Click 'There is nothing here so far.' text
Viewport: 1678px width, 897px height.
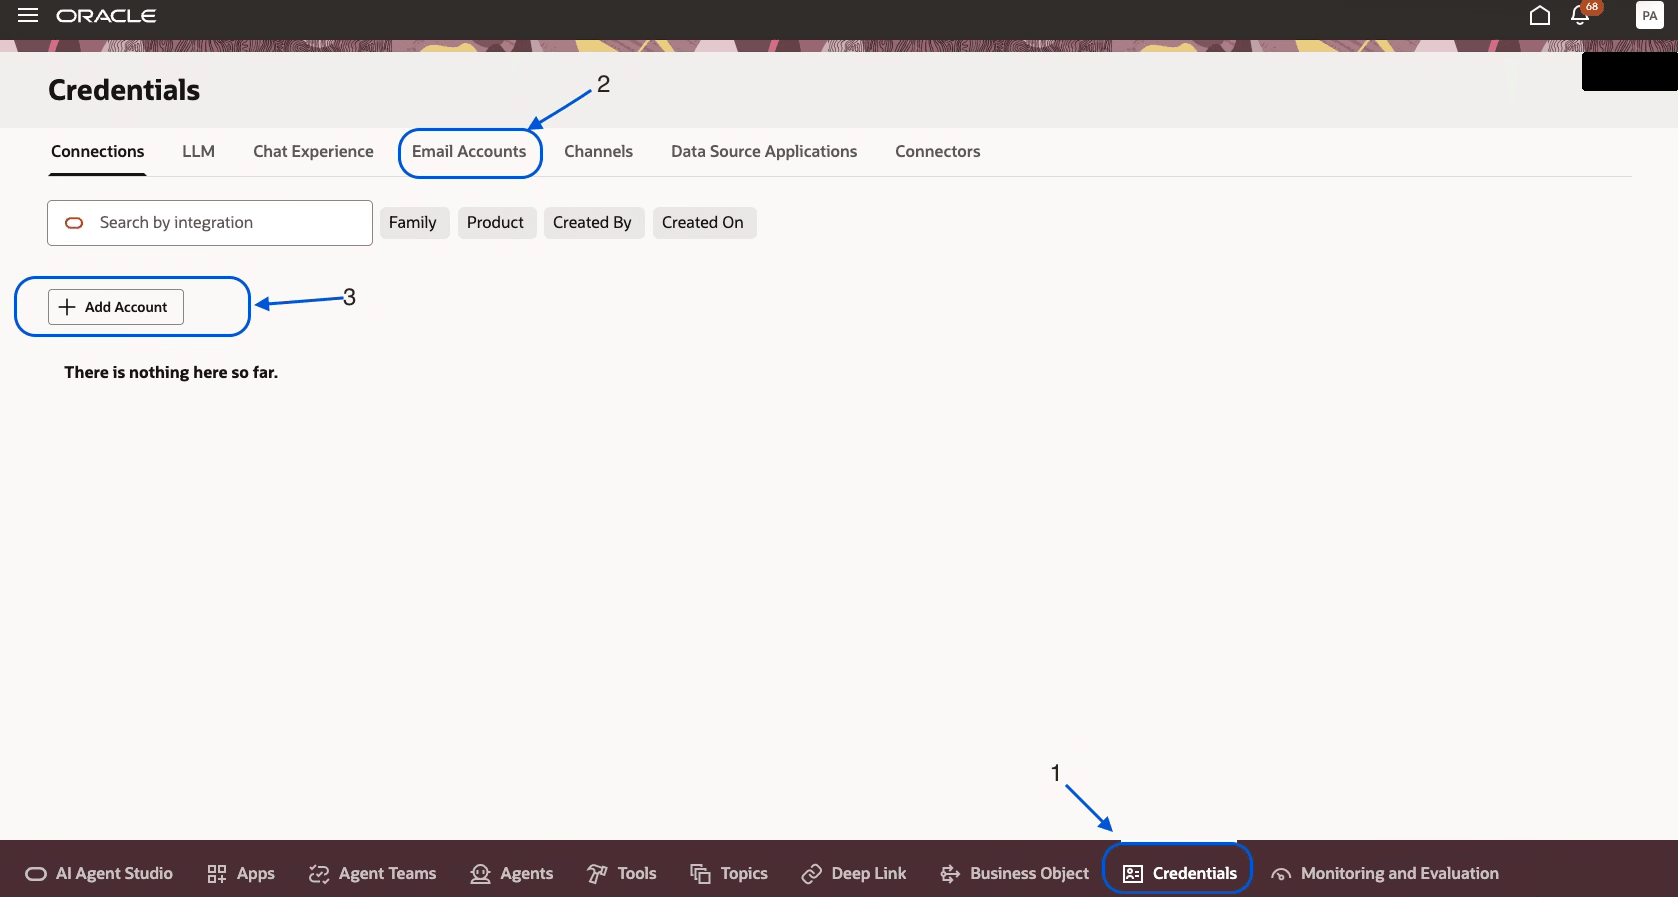171,372
